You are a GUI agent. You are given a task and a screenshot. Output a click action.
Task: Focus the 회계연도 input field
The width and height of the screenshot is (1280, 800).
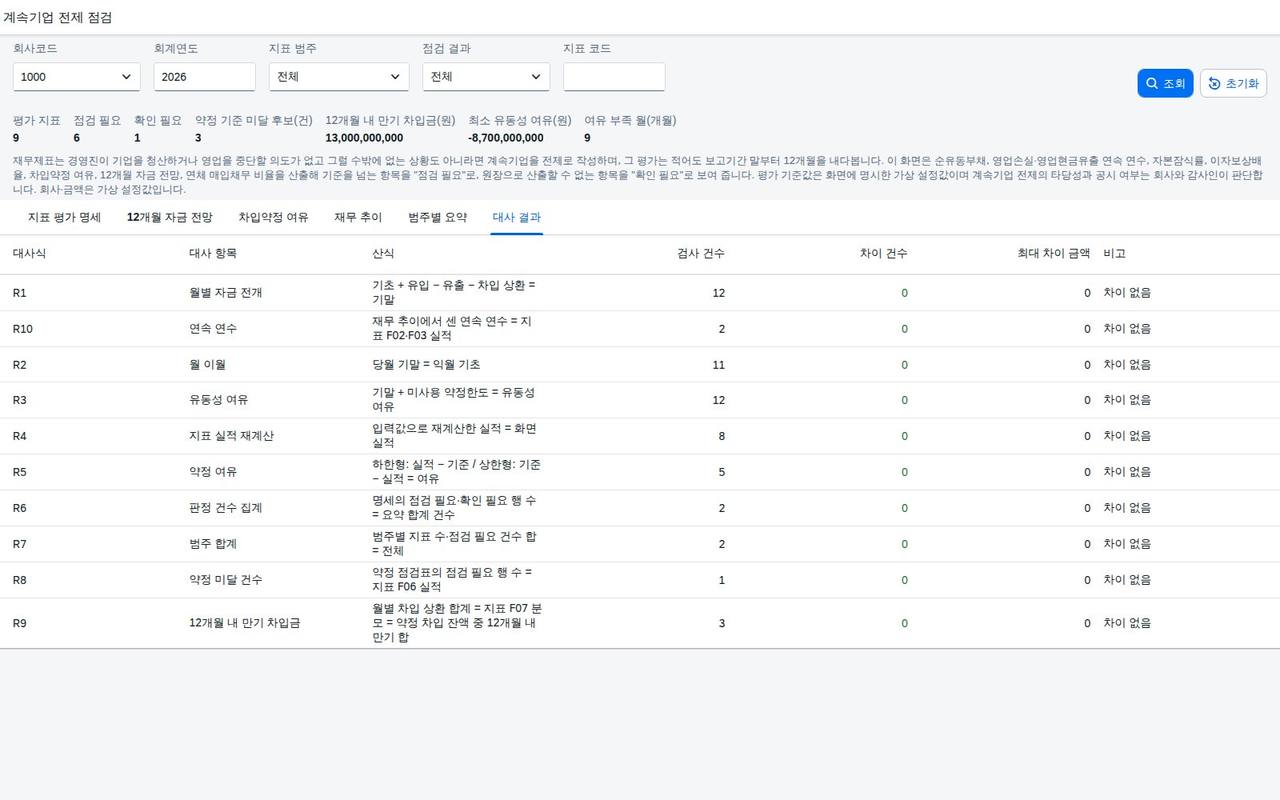click(x=204, y=77)
